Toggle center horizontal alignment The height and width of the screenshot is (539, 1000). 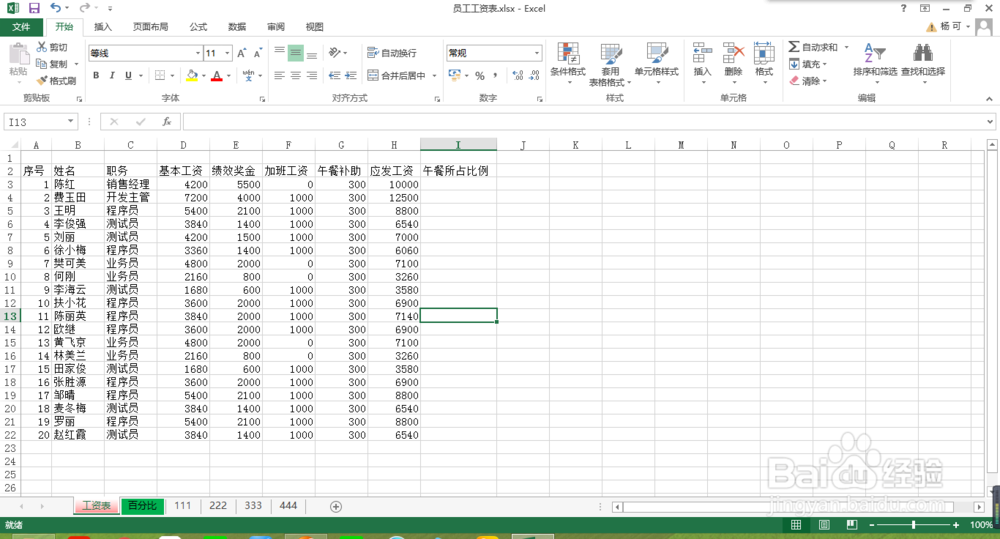(295, 75)
